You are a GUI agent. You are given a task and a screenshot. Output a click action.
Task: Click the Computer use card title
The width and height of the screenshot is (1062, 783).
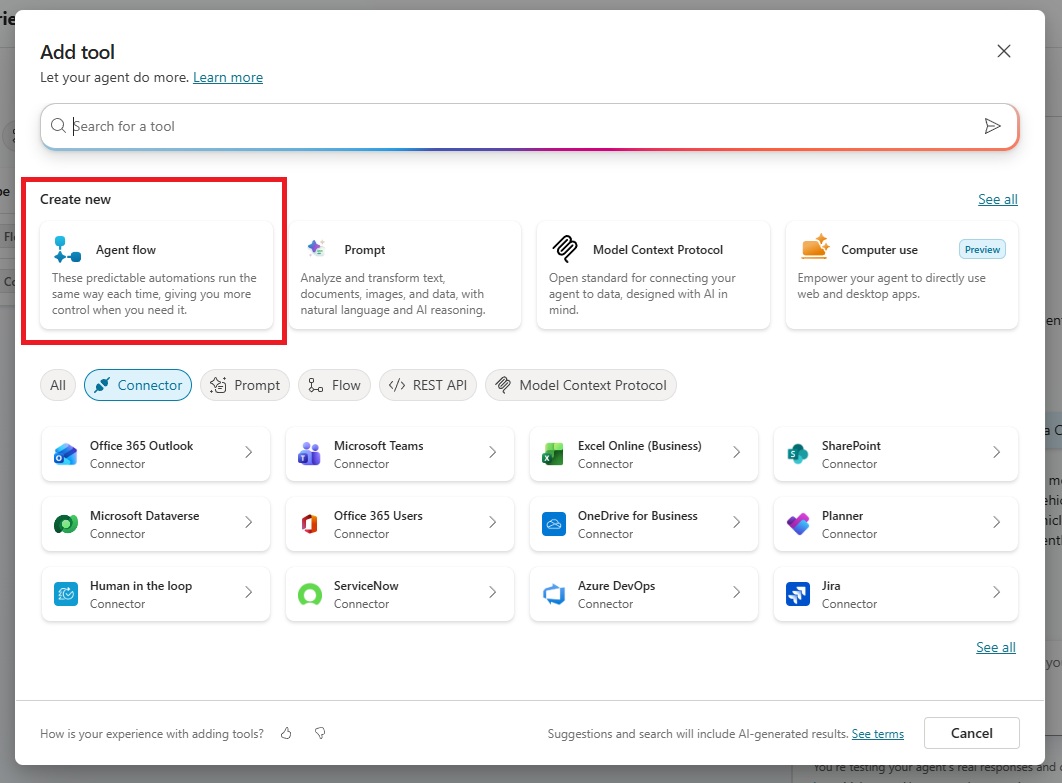879,250
